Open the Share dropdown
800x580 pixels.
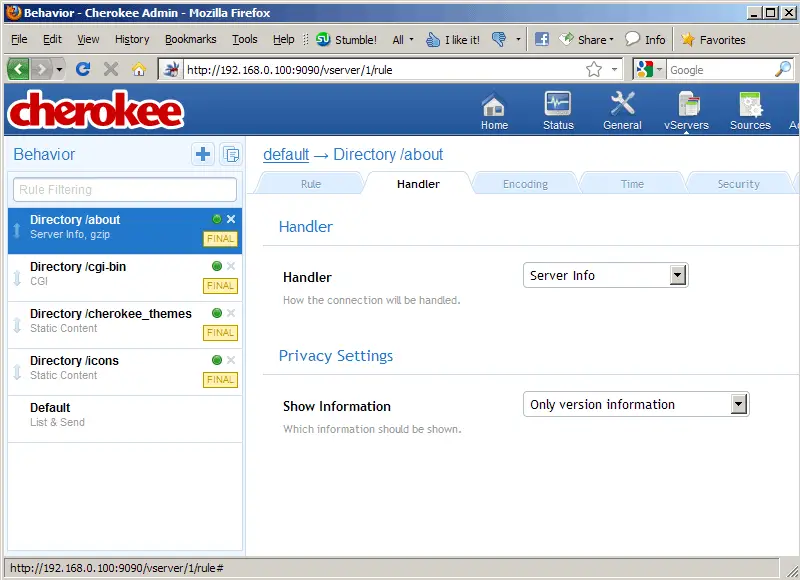587,39
